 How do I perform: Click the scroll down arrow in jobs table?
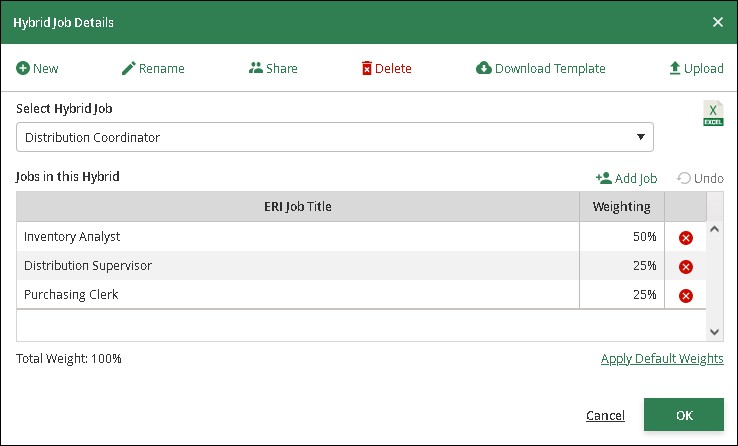(714, 332)
